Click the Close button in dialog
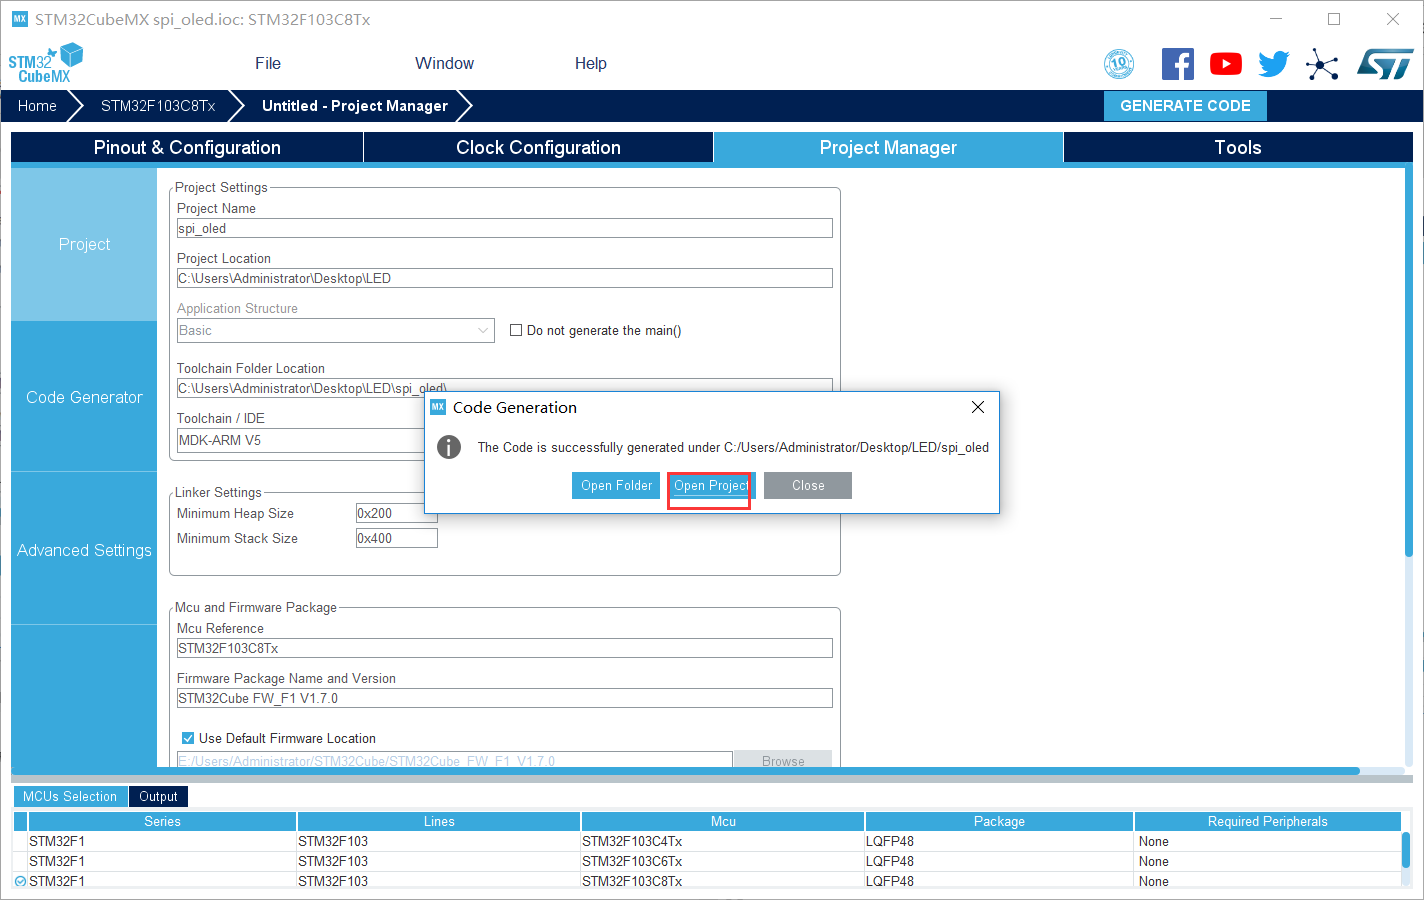Image resolution: width=1424 pixels, height=900 pixels. point(808,485)
